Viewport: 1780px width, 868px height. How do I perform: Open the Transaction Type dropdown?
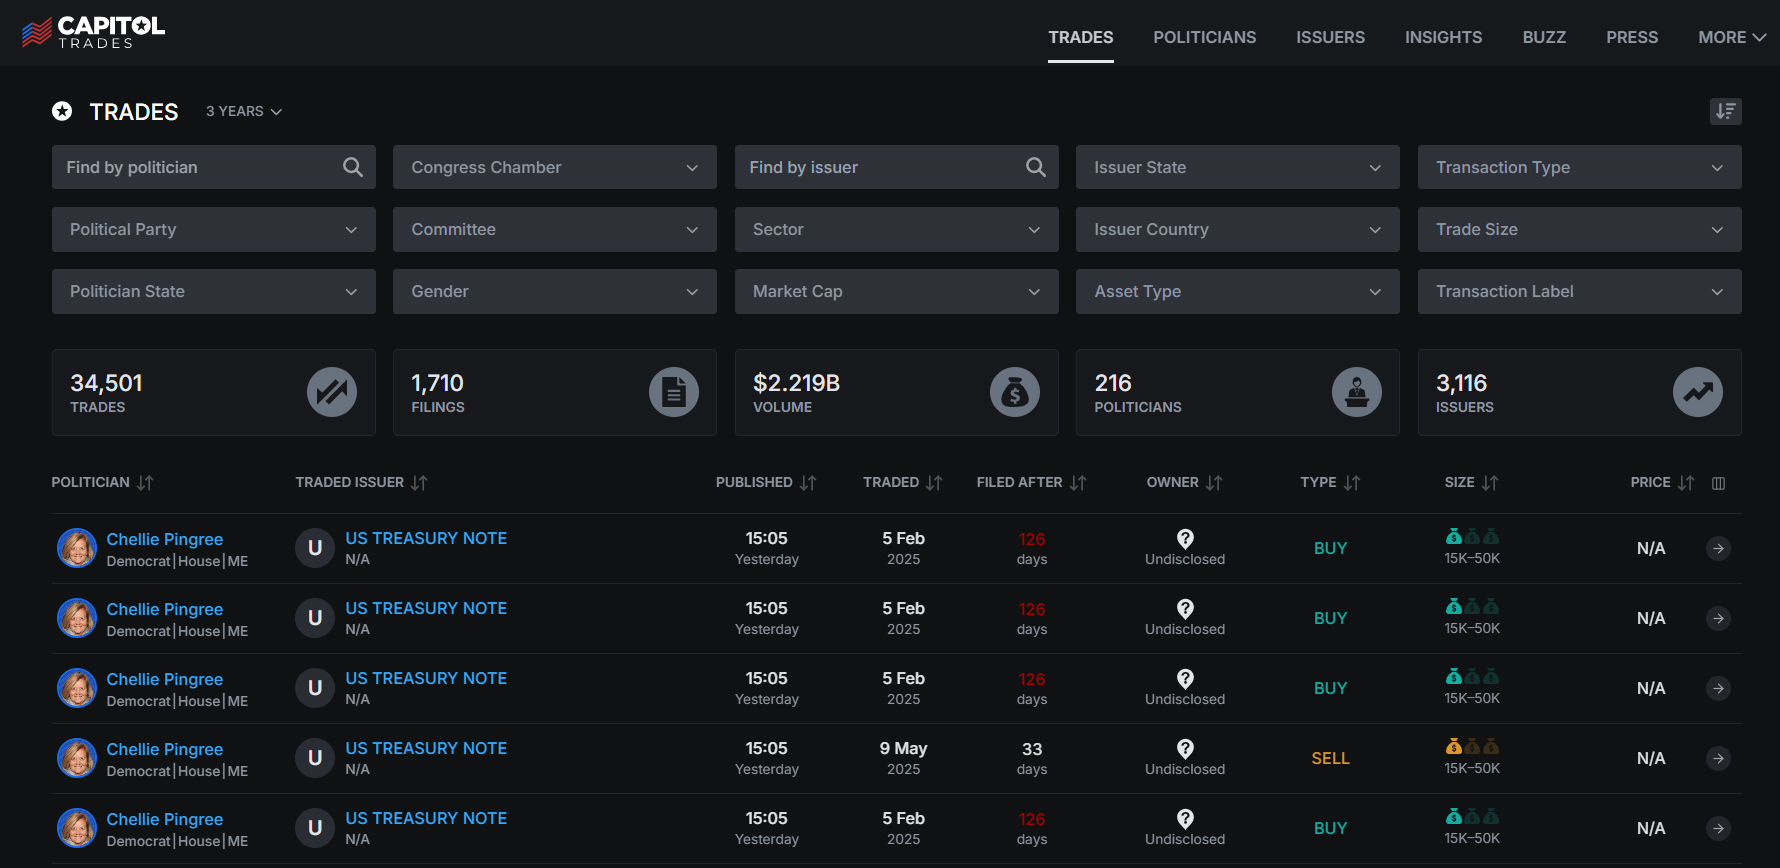coord(1580,167)
